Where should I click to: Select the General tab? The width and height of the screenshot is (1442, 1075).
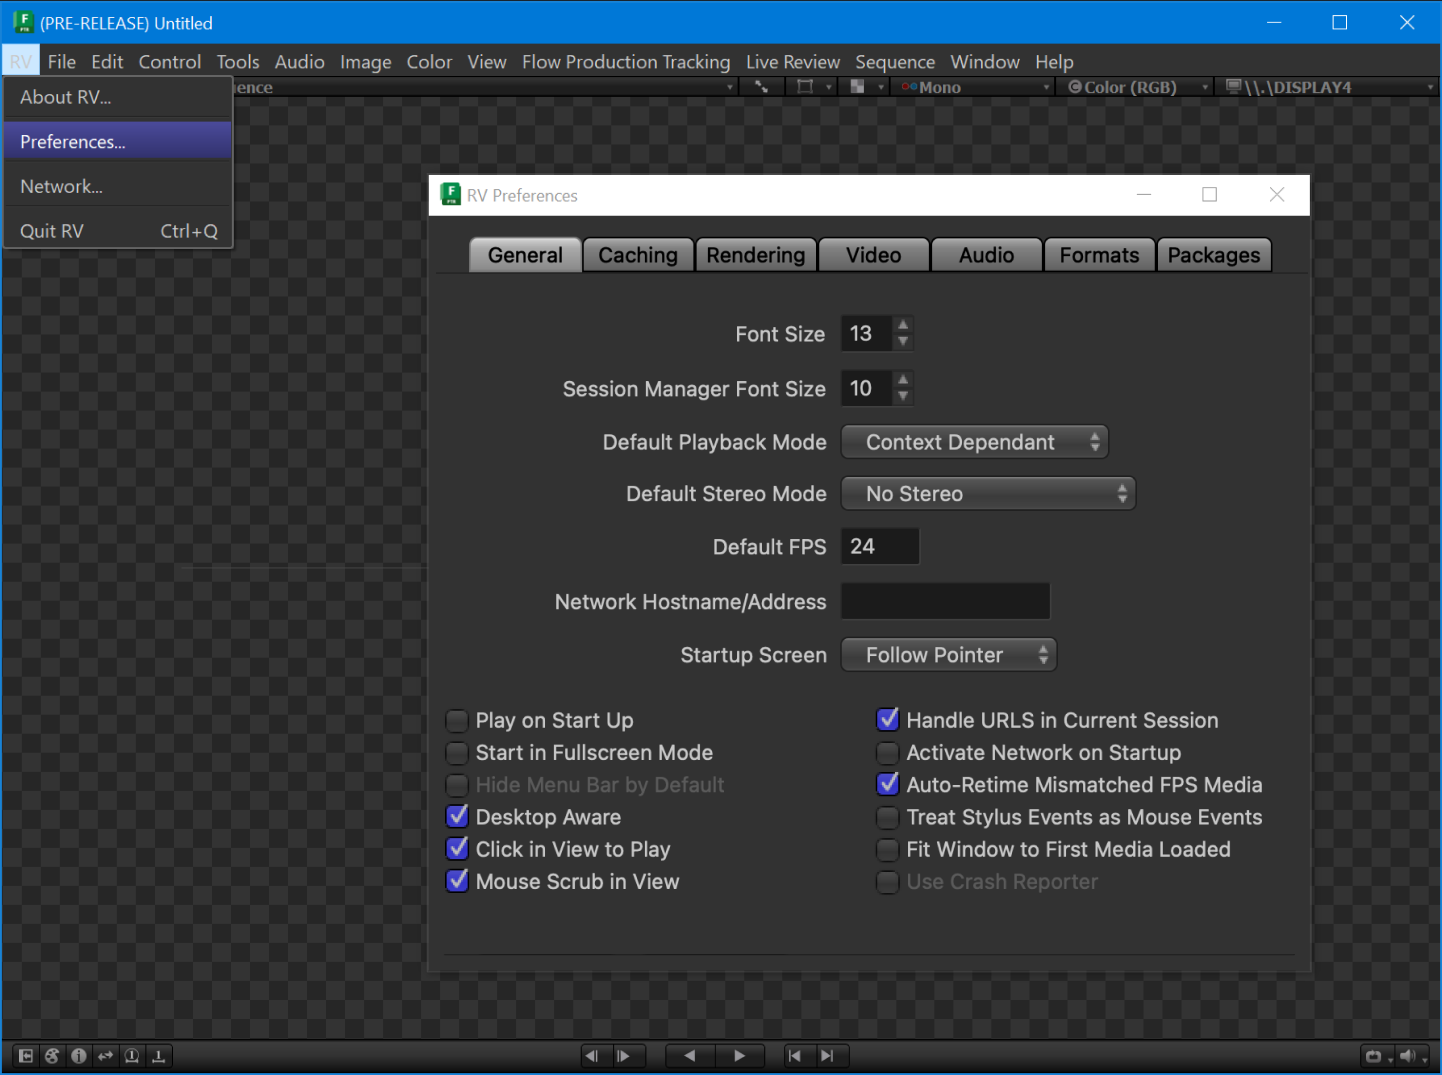[x=525, y=255]
